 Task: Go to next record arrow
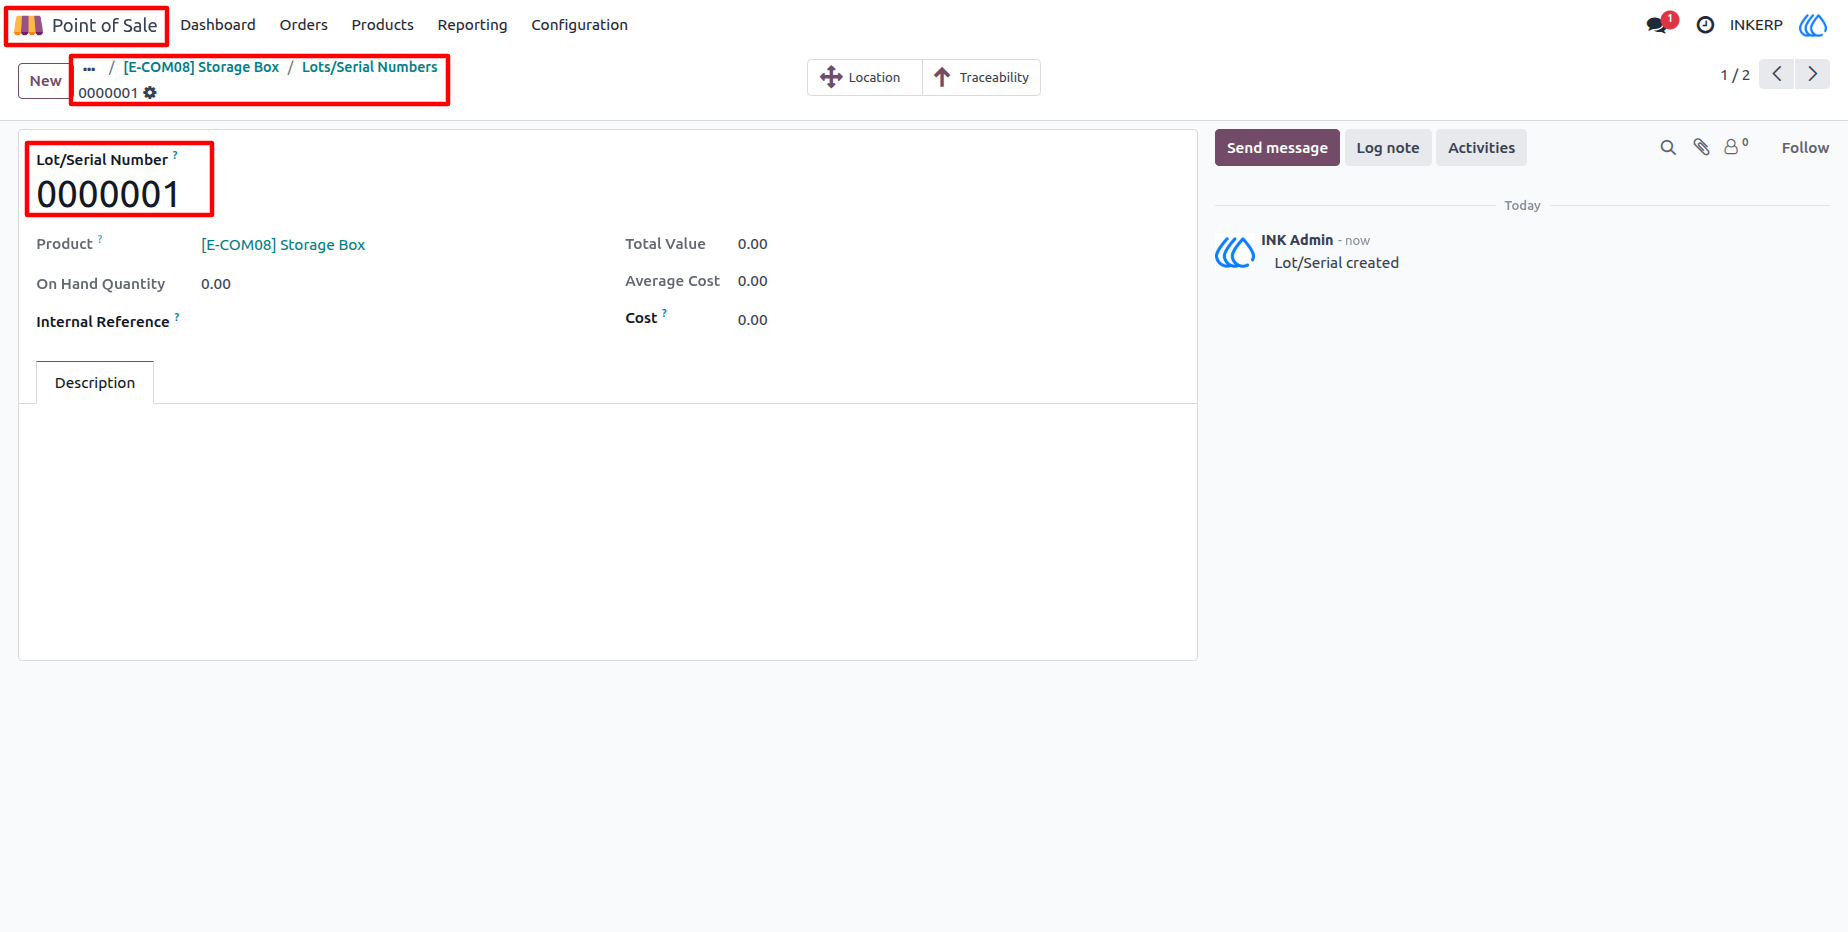pos(1813,74)
